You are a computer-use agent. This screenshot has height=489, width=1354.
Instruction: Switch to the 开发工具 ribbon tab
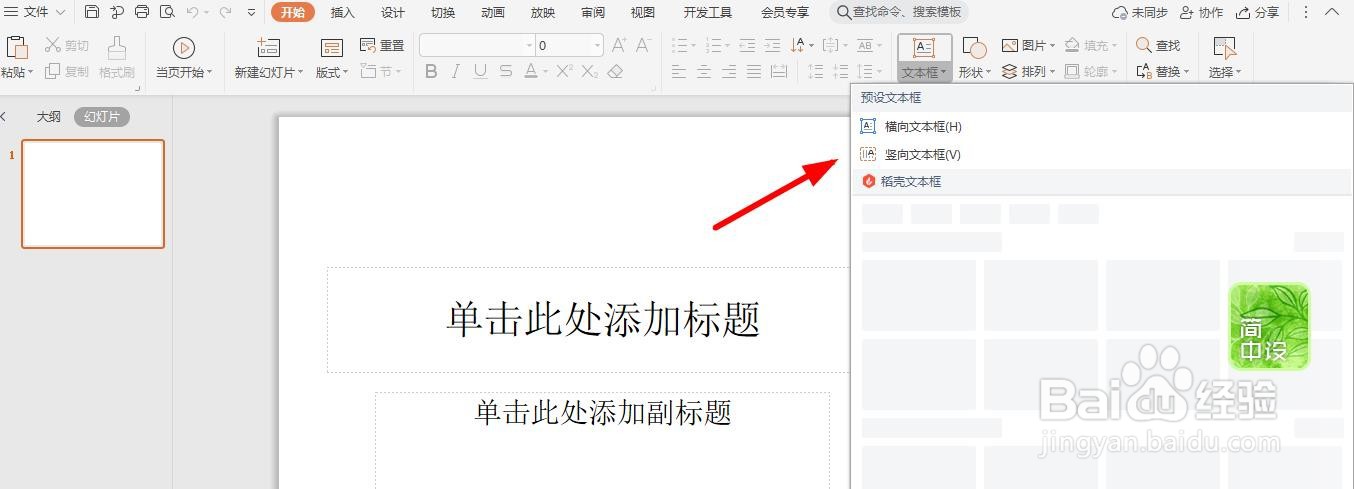click(x=708, y=12)
